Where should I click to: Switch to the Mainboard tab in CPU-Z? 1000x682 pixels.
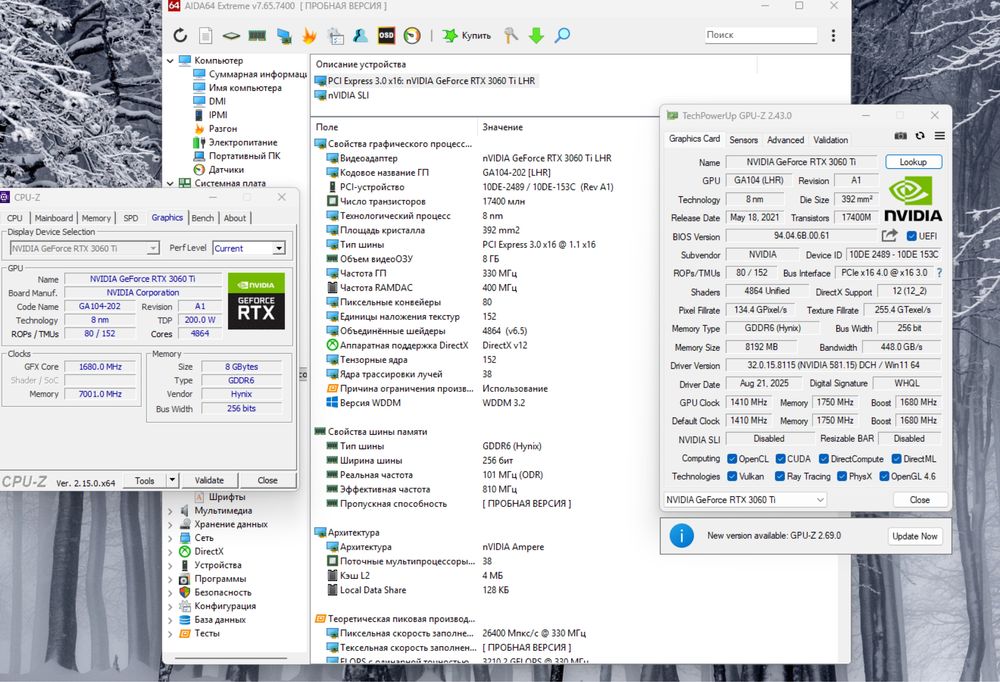tap(54, 218)
